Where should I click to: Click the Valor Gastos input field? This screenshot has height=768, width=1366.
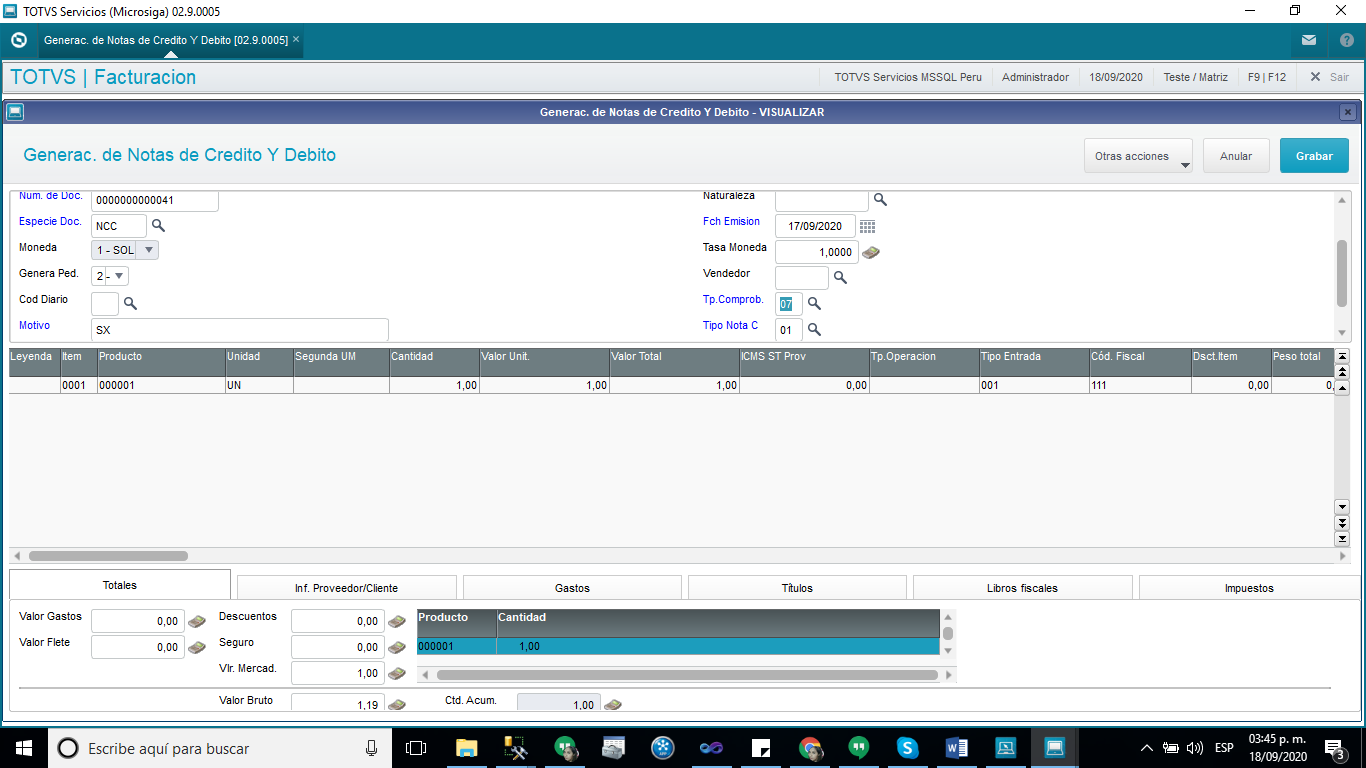pos(138,621)
